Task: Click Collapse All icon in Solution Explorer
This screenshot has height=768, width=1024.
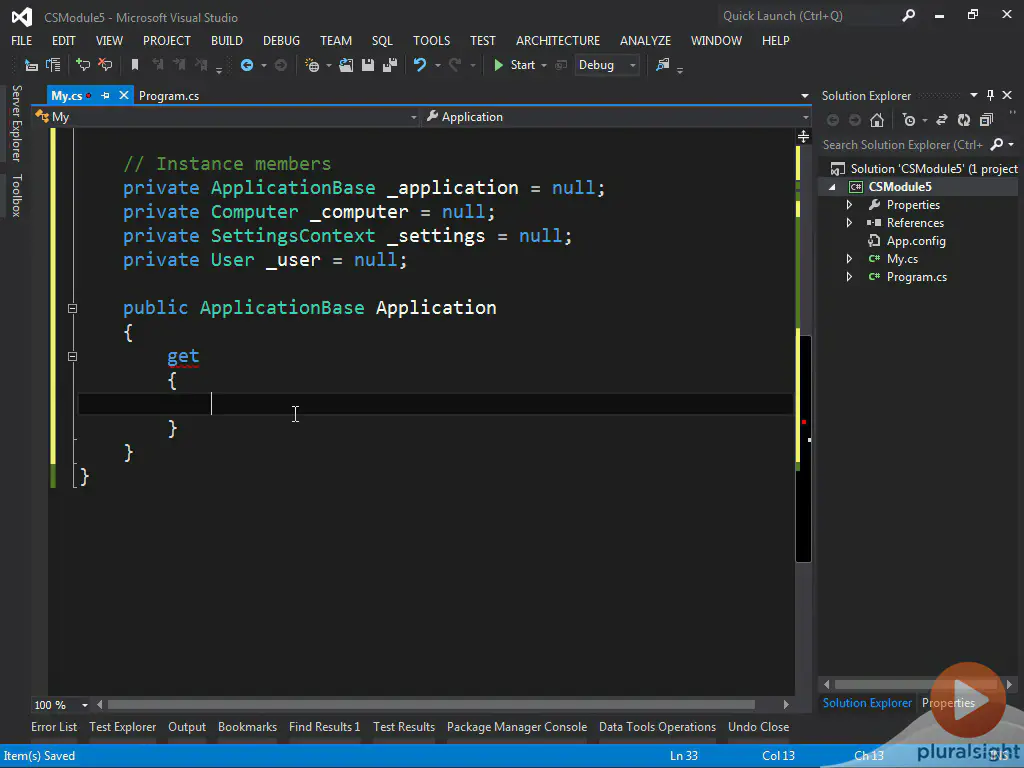Action: click(x=986, y=120)
